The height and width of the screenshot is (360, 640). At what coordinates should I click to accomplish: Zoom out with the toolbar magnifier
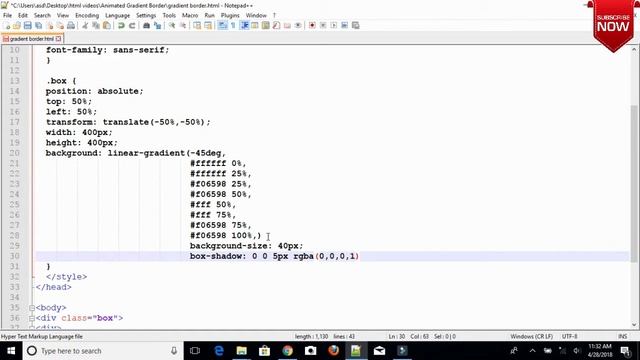click(x=183, y=25)
